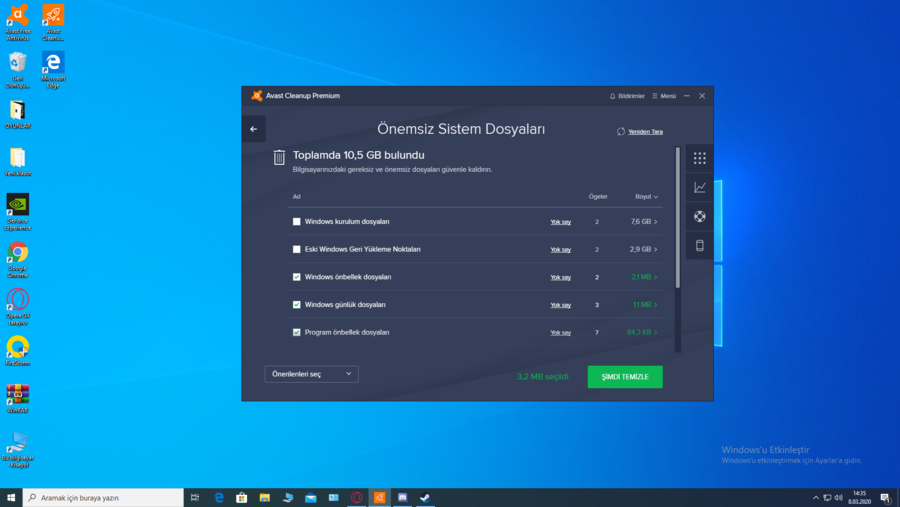Open Google Chrome desktop shortcut

click(18, 260)
